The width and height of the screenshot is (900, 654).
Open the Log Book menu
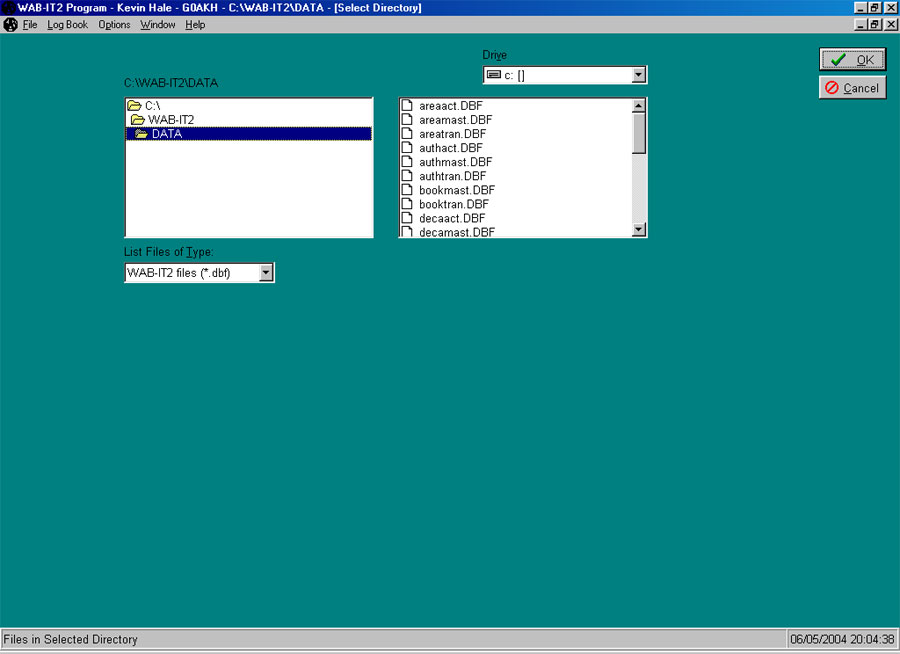pos(66,24)
